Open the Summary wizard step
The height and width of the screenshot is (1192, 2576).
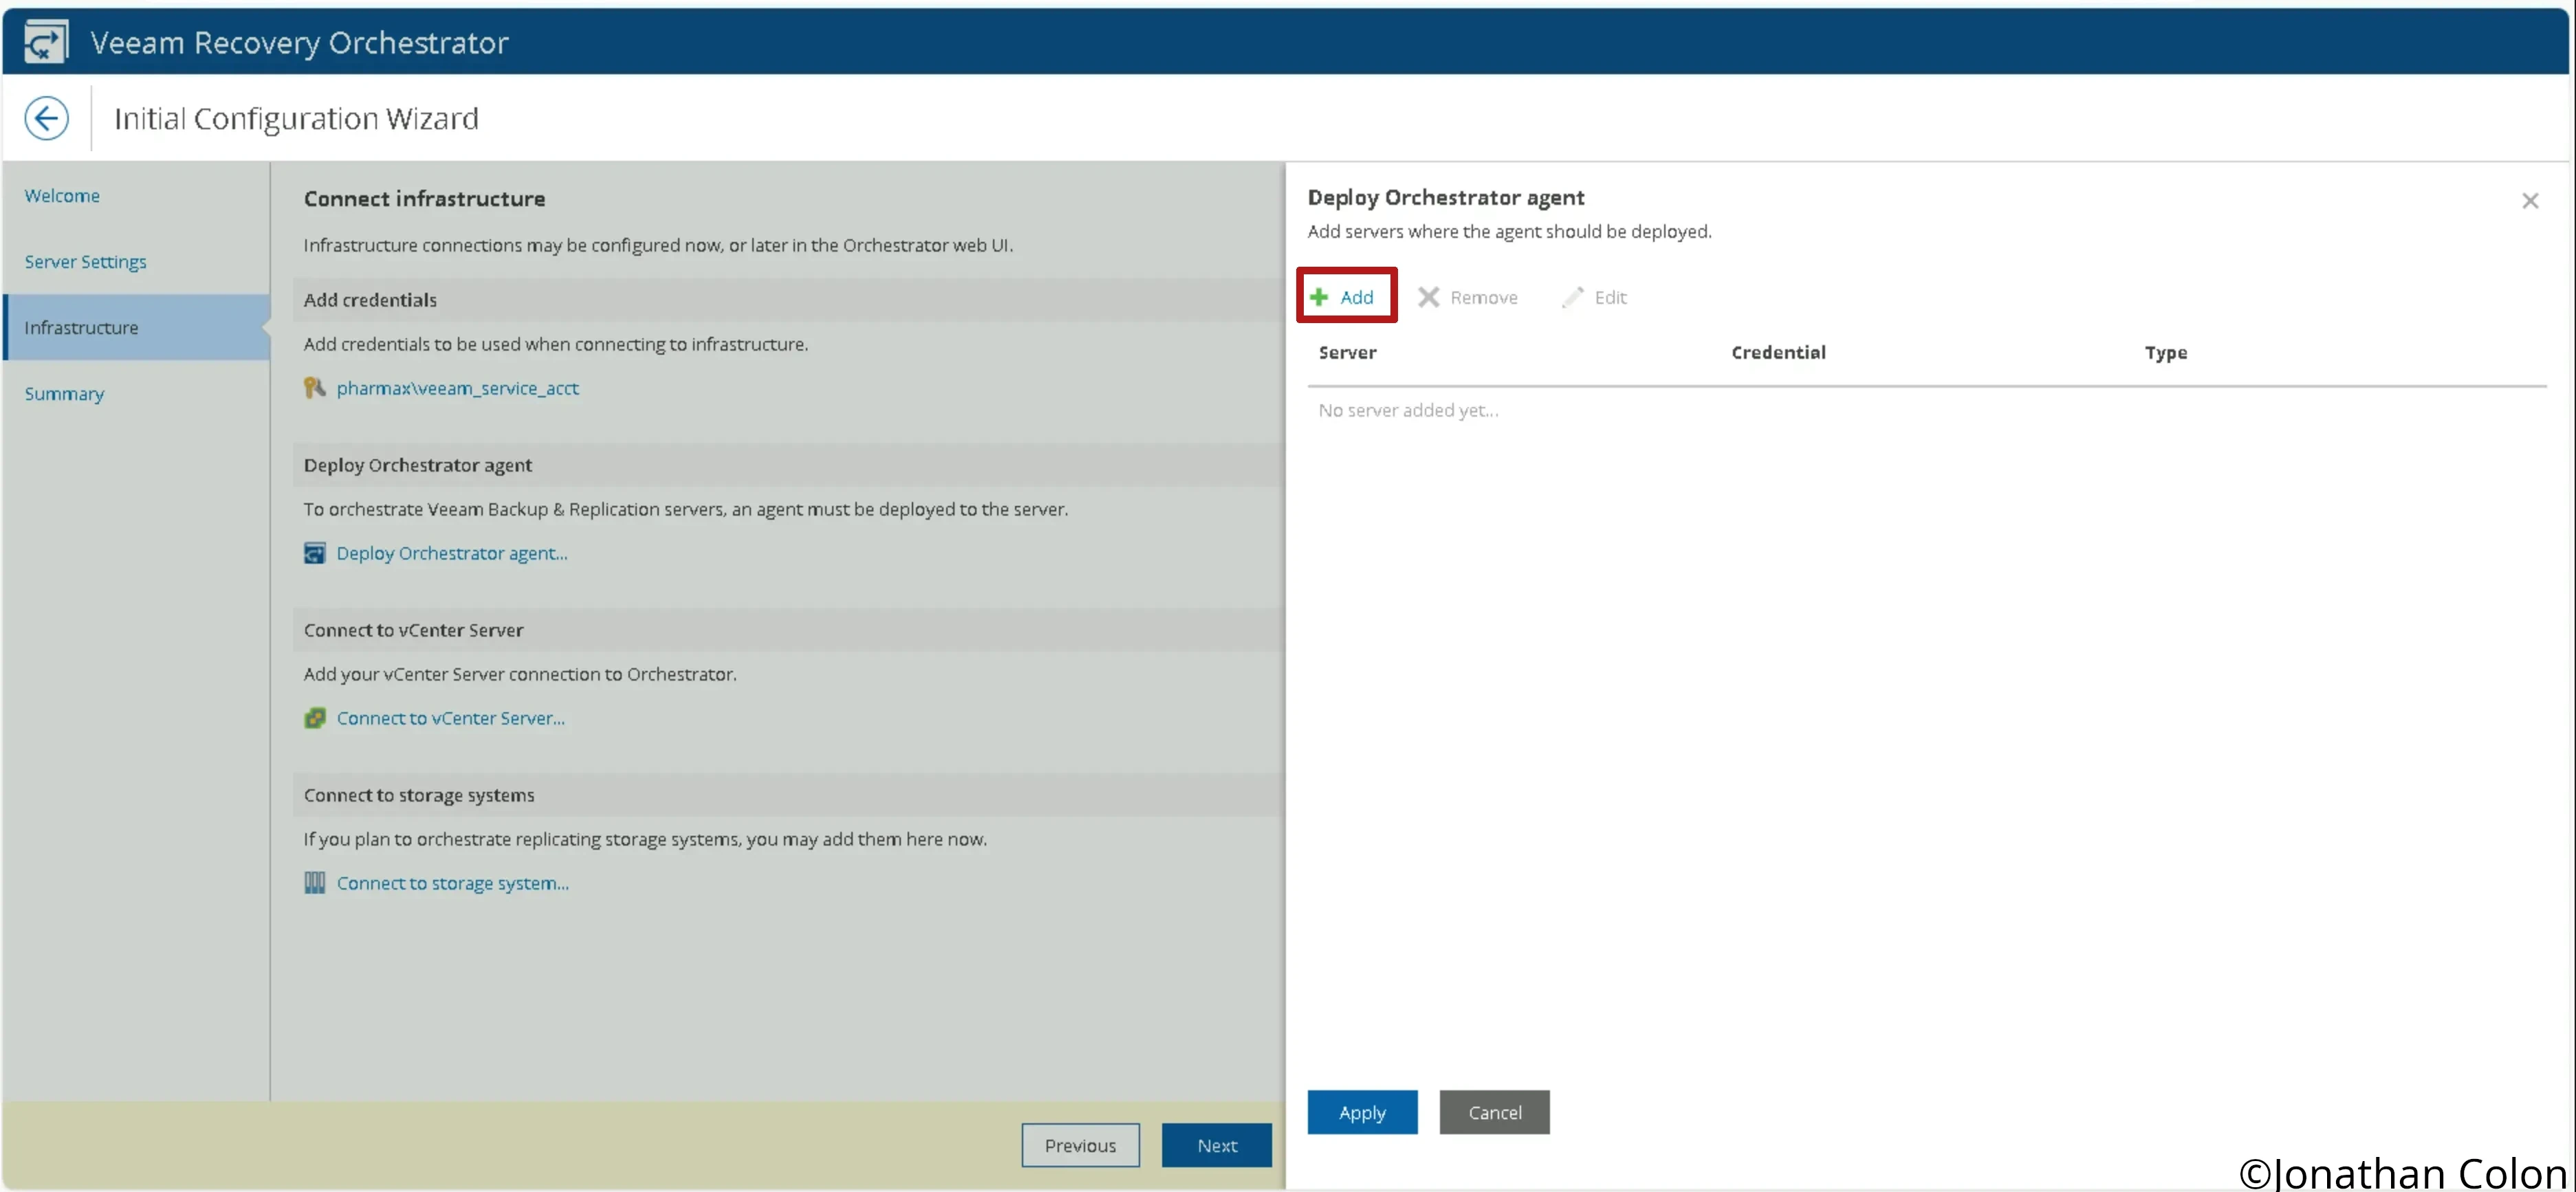tap(64, 394)
